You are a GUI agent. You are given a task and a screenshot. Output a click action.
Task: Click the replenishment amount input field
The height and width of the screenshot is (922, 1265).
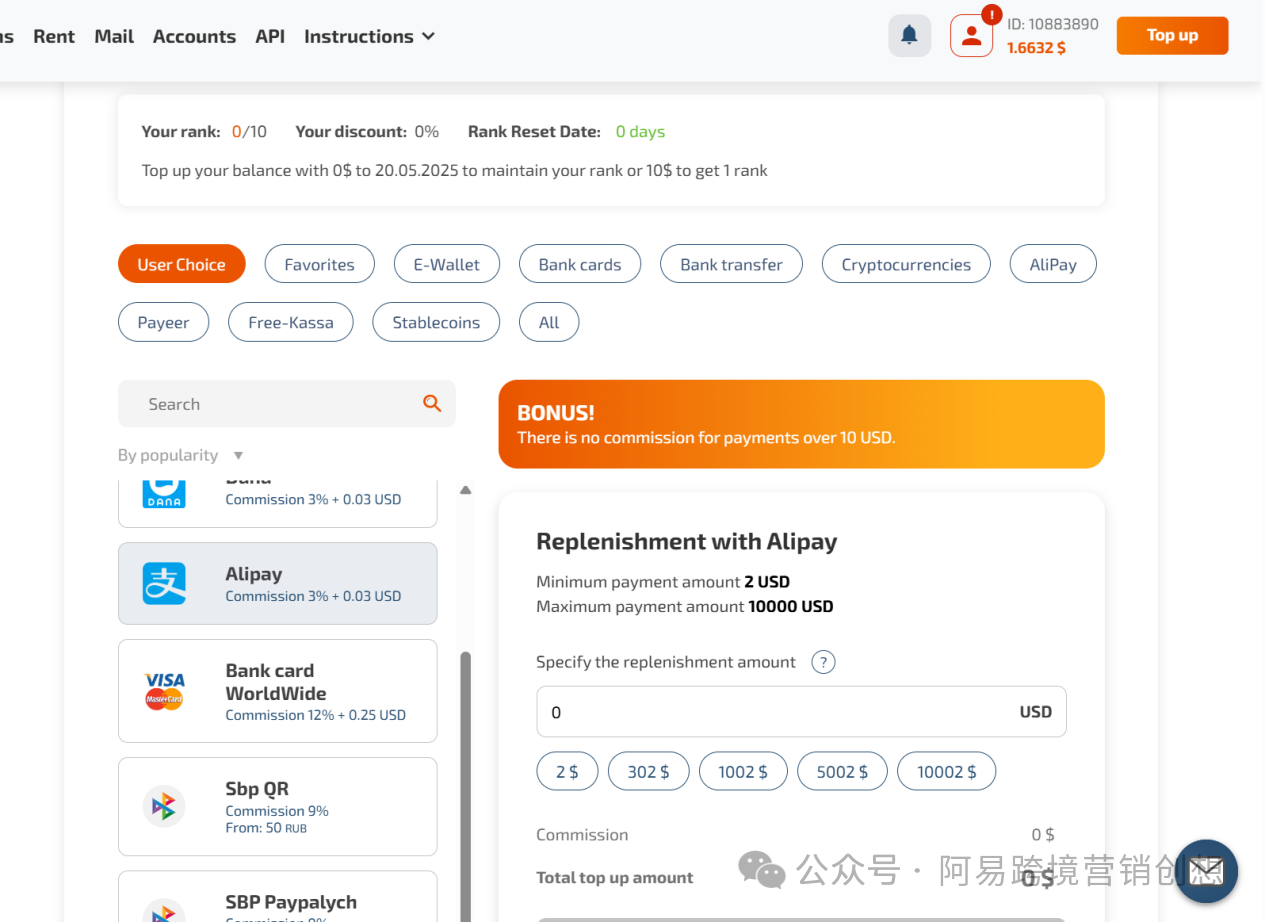pos(801,711)
